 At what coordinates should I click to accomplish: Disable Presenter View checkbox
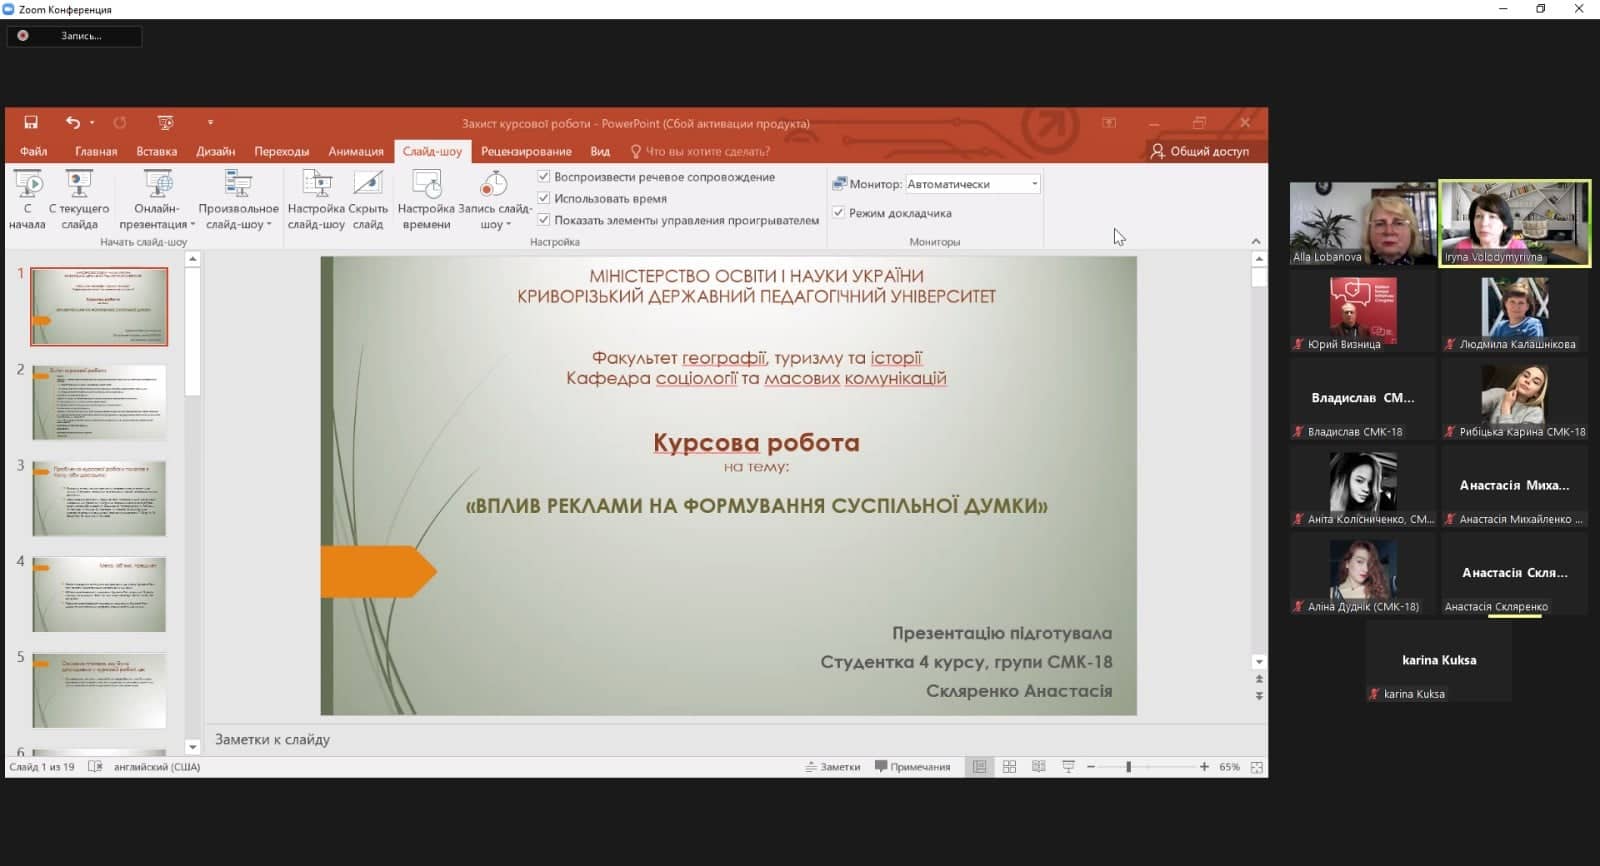839,213
